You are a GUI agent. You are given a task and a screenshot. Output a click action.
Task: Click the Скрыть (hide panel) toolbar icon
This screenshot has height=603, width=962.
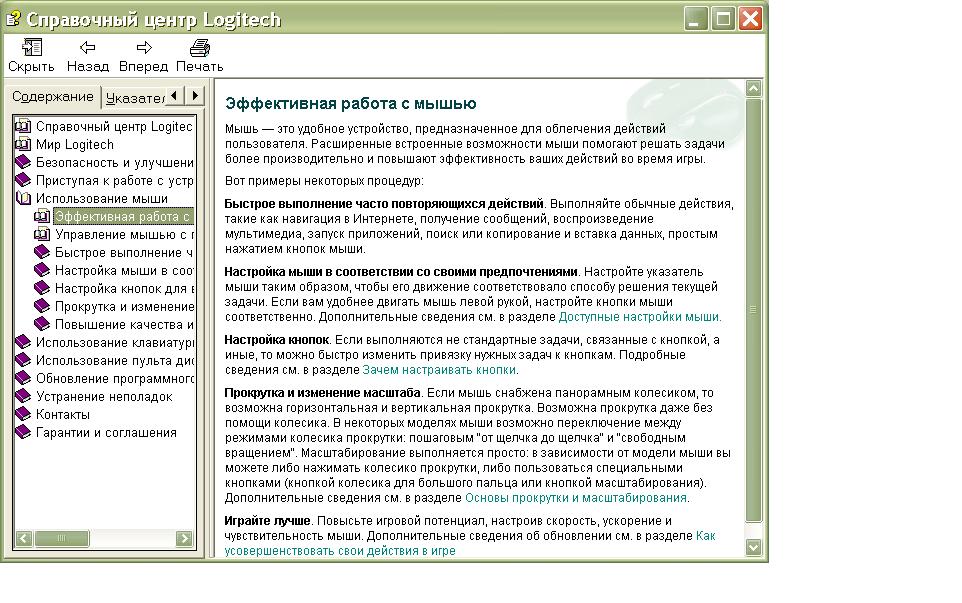tap(31, 48)
